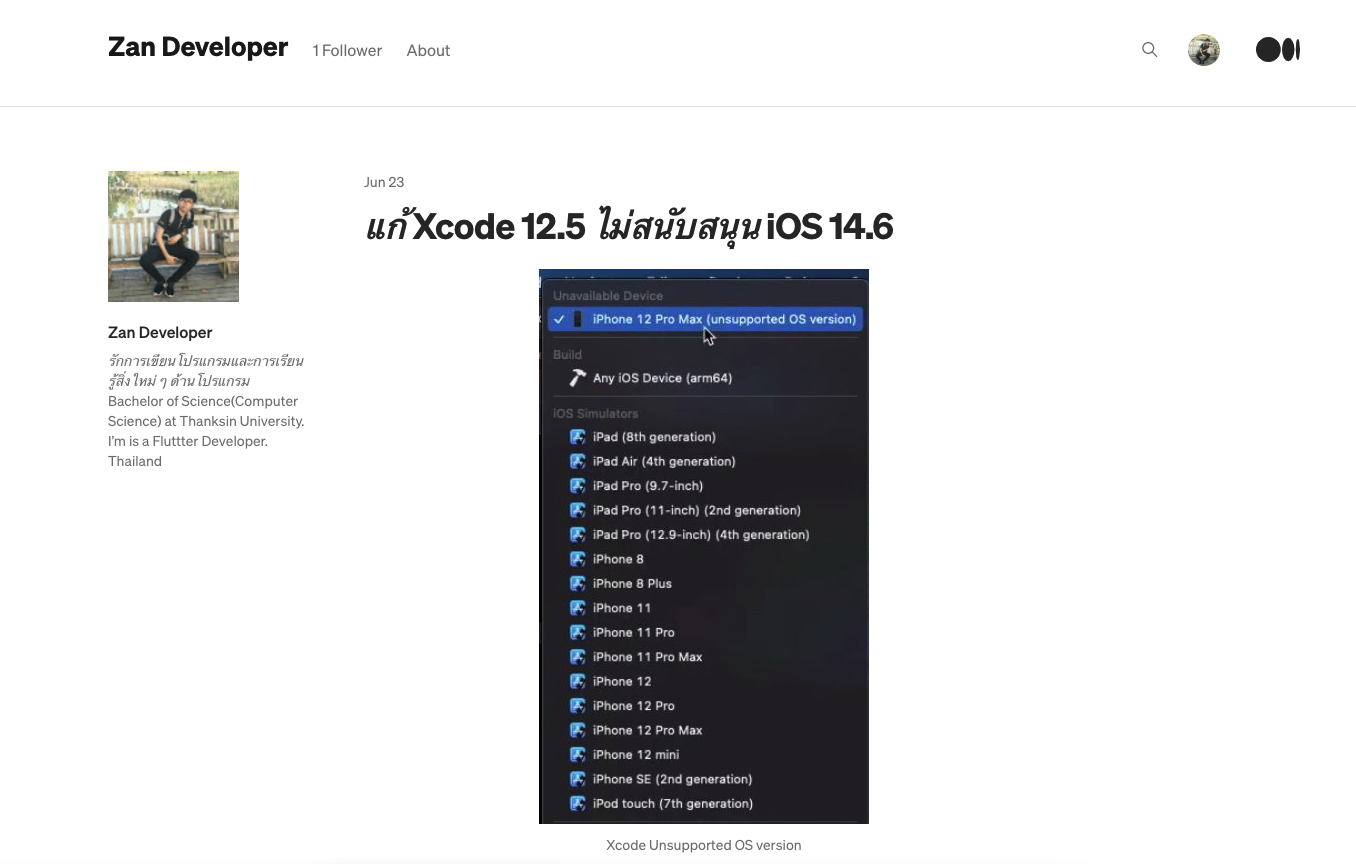Click the Zan Developer author name

160,332
